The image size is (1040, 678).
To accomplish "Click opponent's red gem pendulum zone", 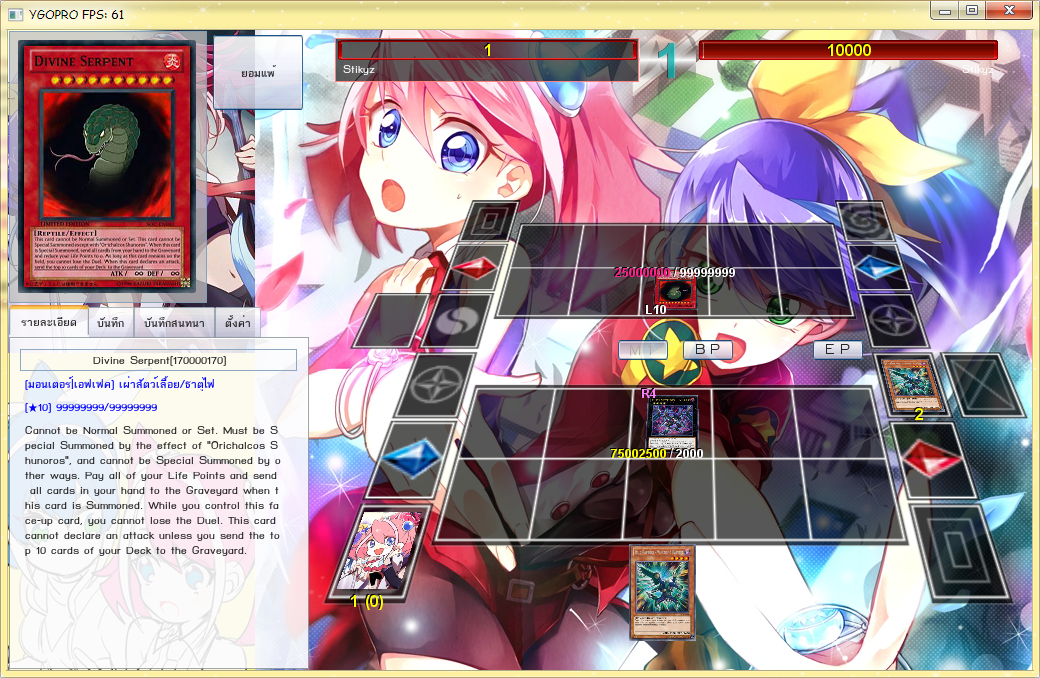I will [x=476, y=267].
